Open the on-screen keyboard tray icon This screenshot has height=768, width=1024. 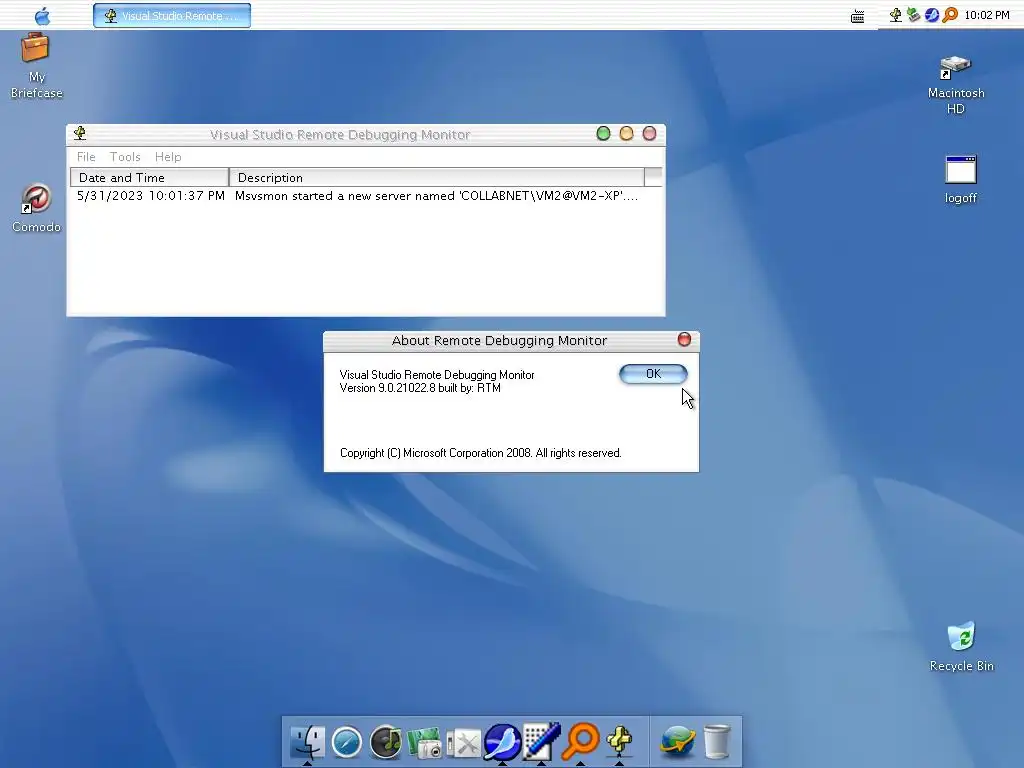tap(857, 16)
